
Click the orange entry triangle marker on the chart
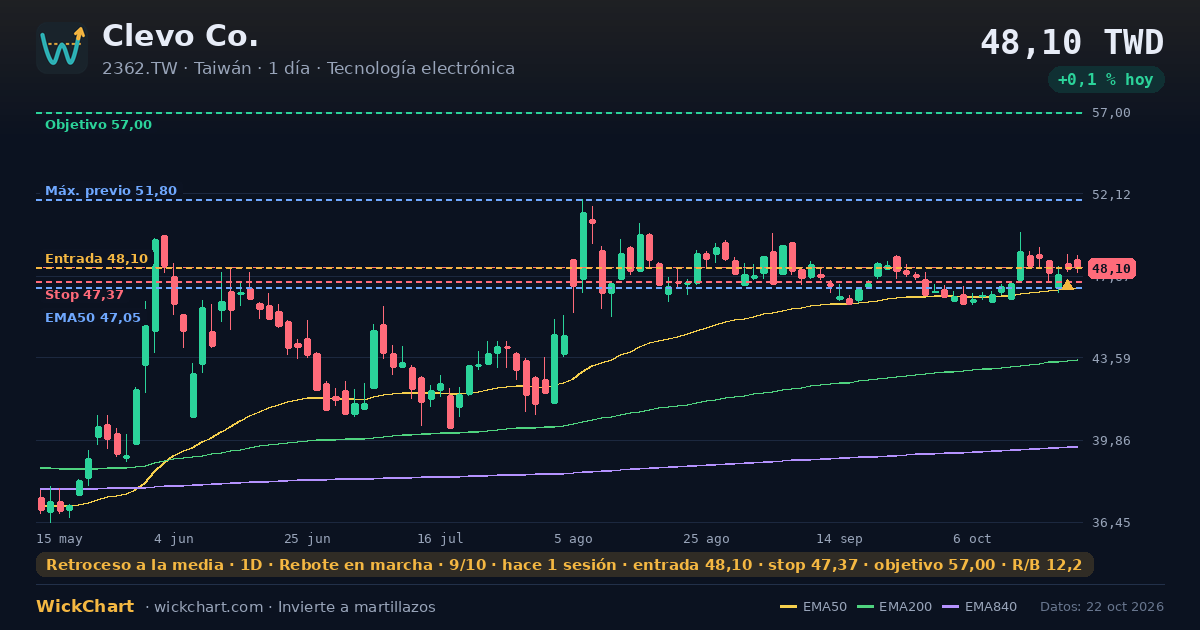[1067, 285]
